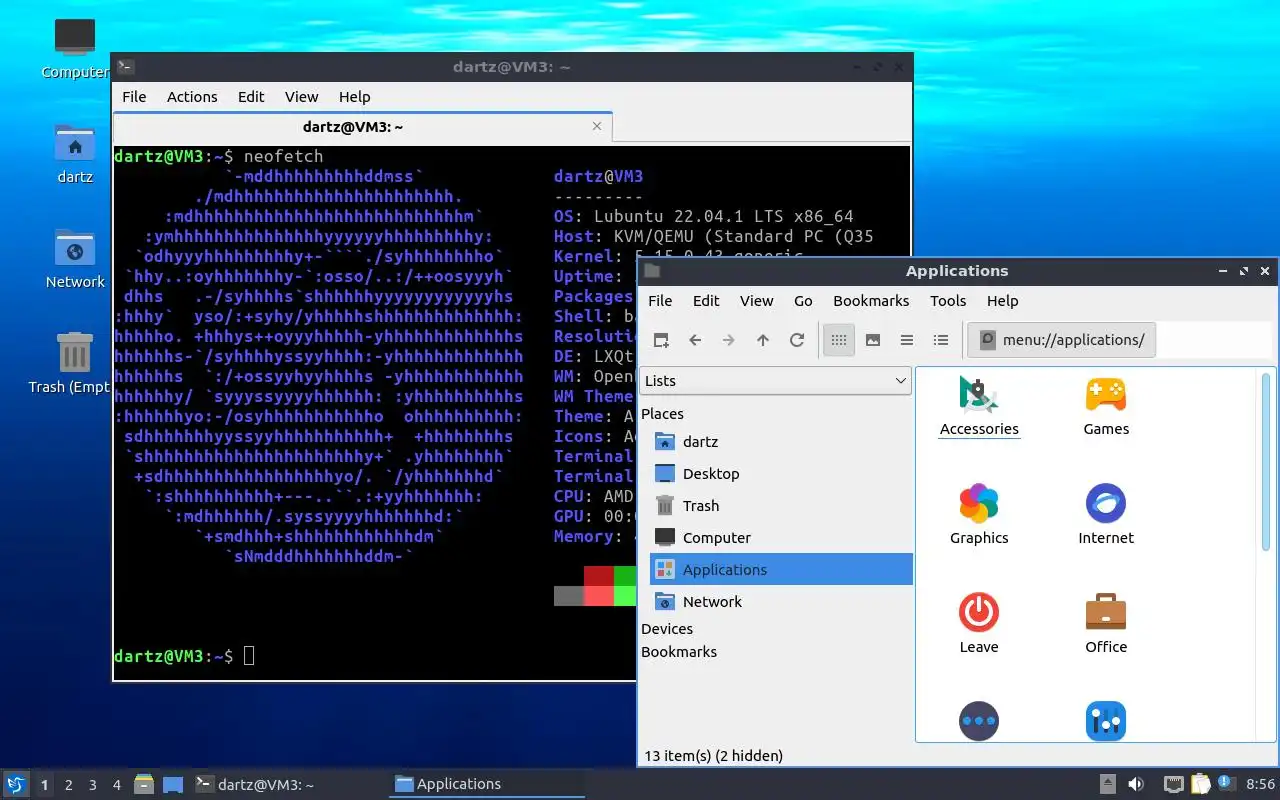The width and height of the screenshot is (1280, 800).
Task: Open new tab in file manager toolbar
Action: 661,340
